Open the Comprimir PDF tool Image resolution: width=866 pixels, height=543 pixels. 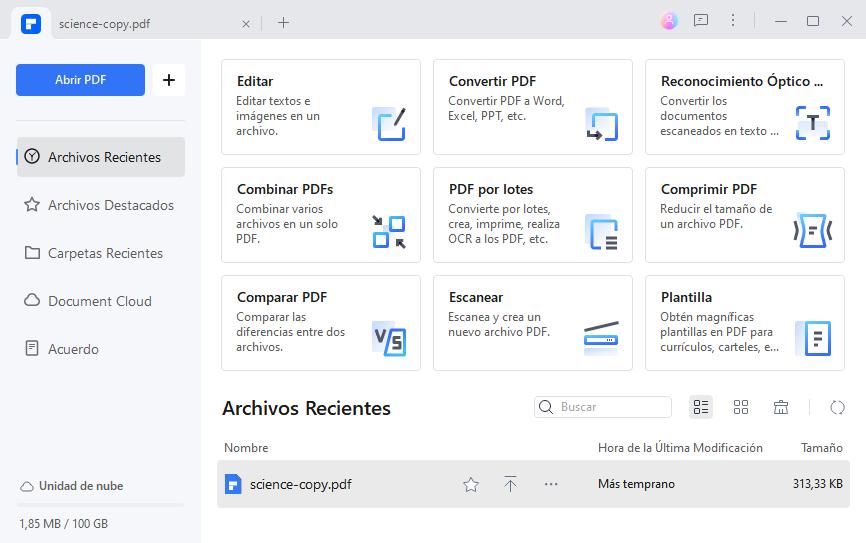click(x=744, y=214)
